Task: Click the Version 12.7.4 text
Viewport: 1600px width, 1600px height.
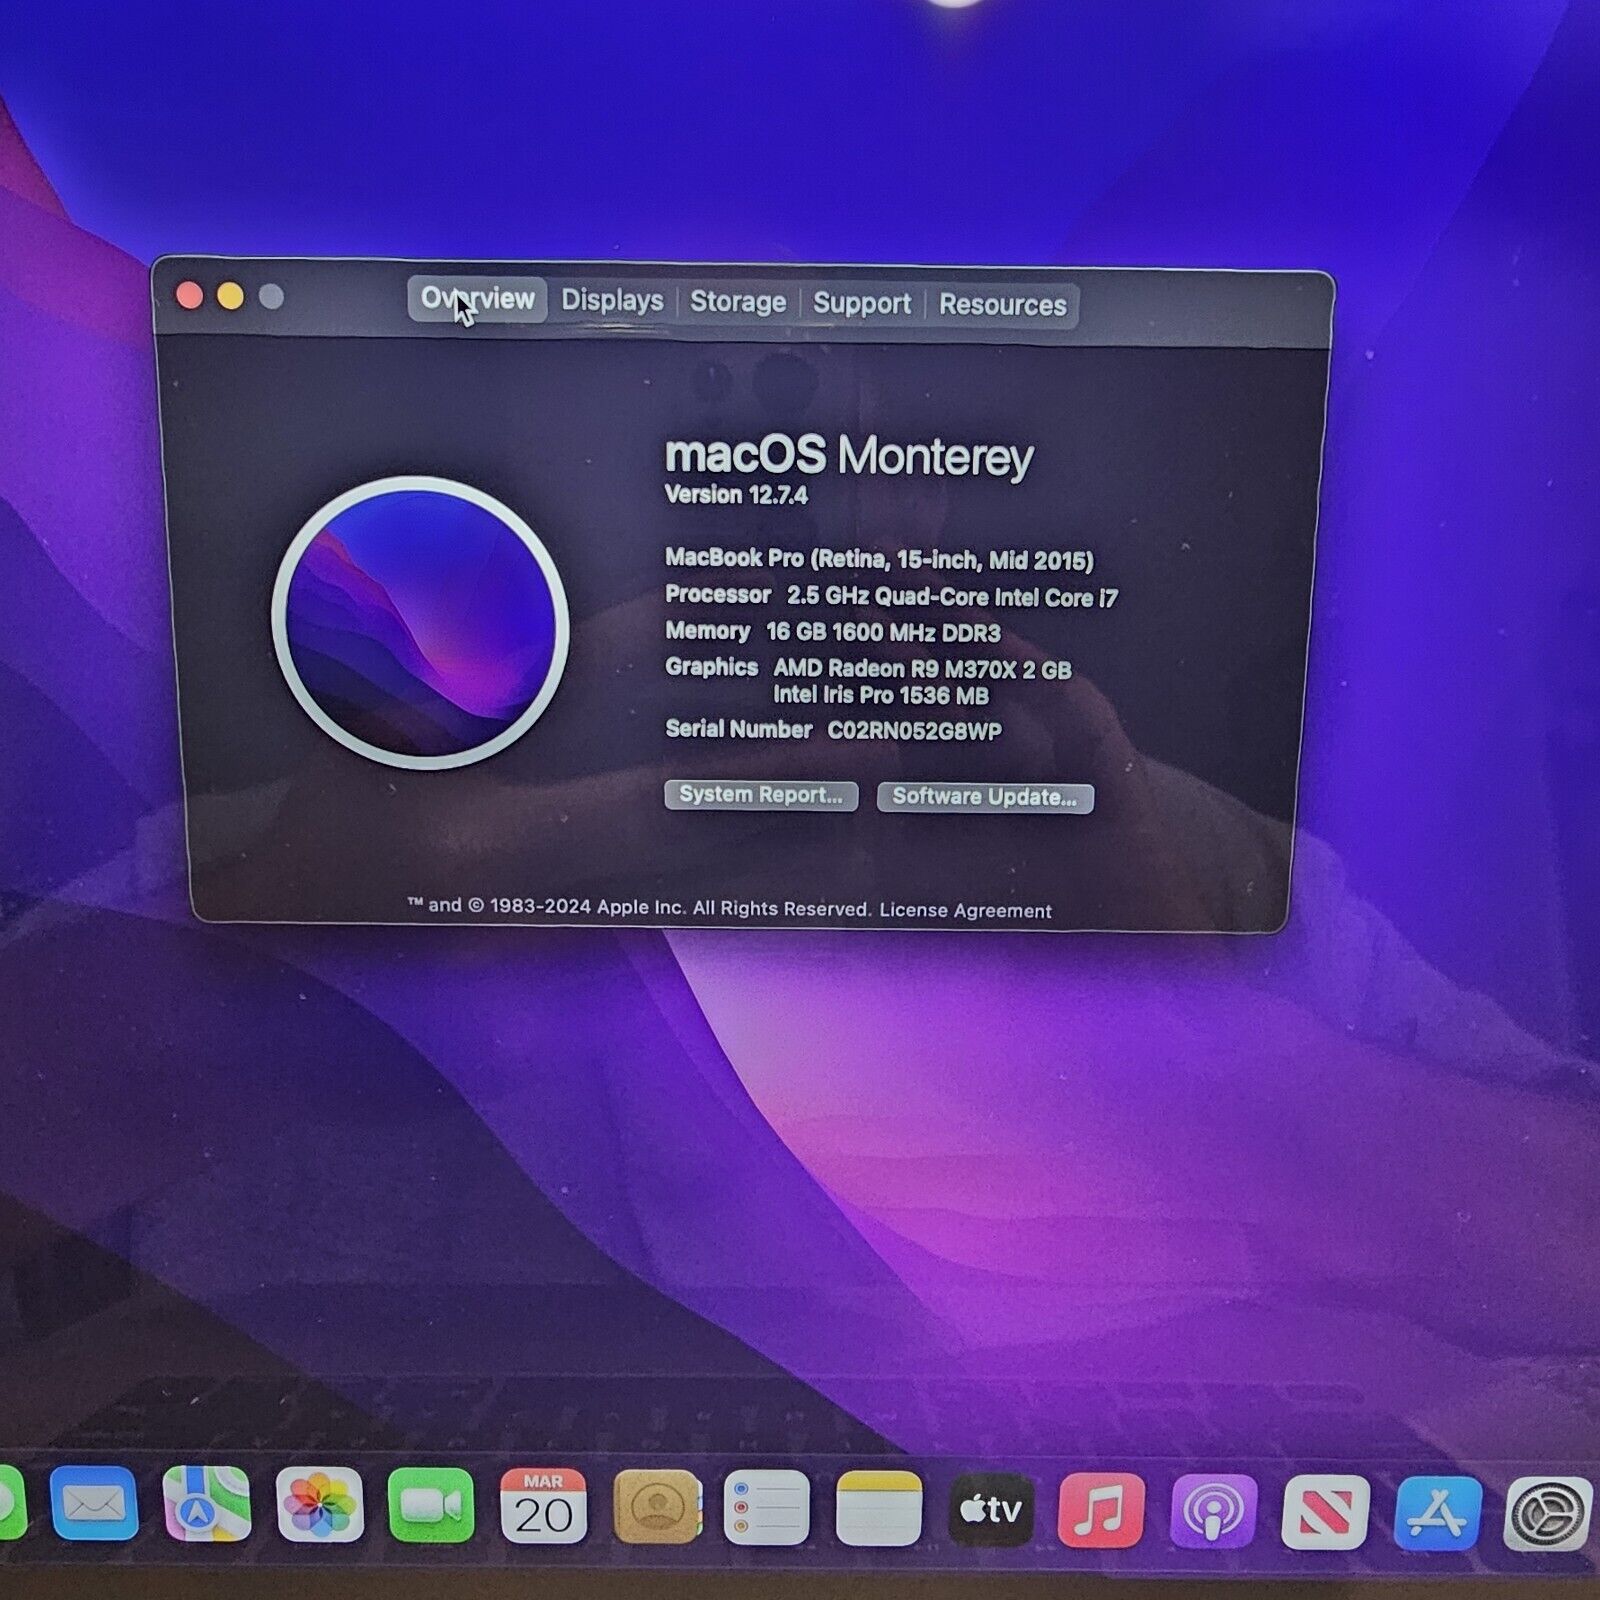Action: pyautogui.click(x=736, y=495)
